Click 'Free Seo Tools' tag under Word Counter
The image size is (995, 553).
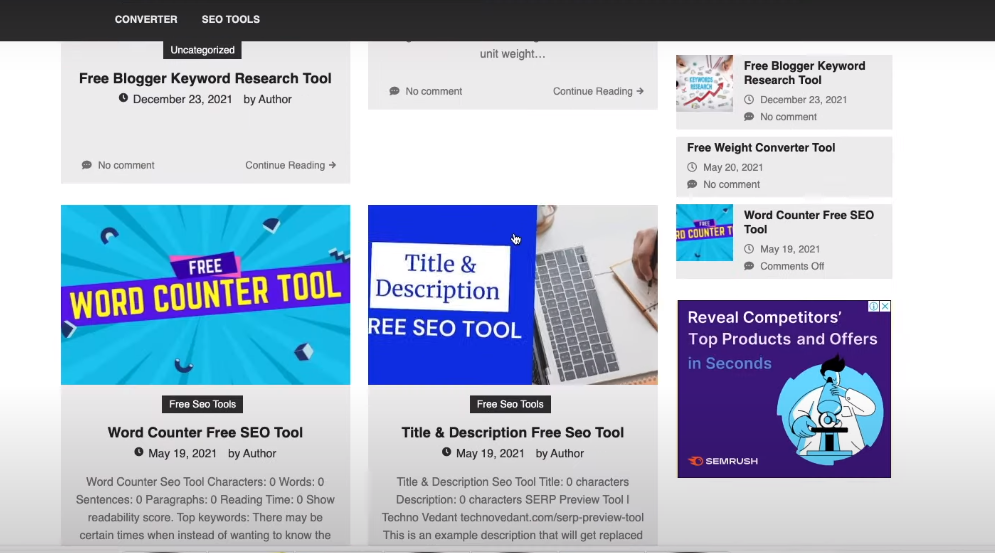click(x=202, y=404)
